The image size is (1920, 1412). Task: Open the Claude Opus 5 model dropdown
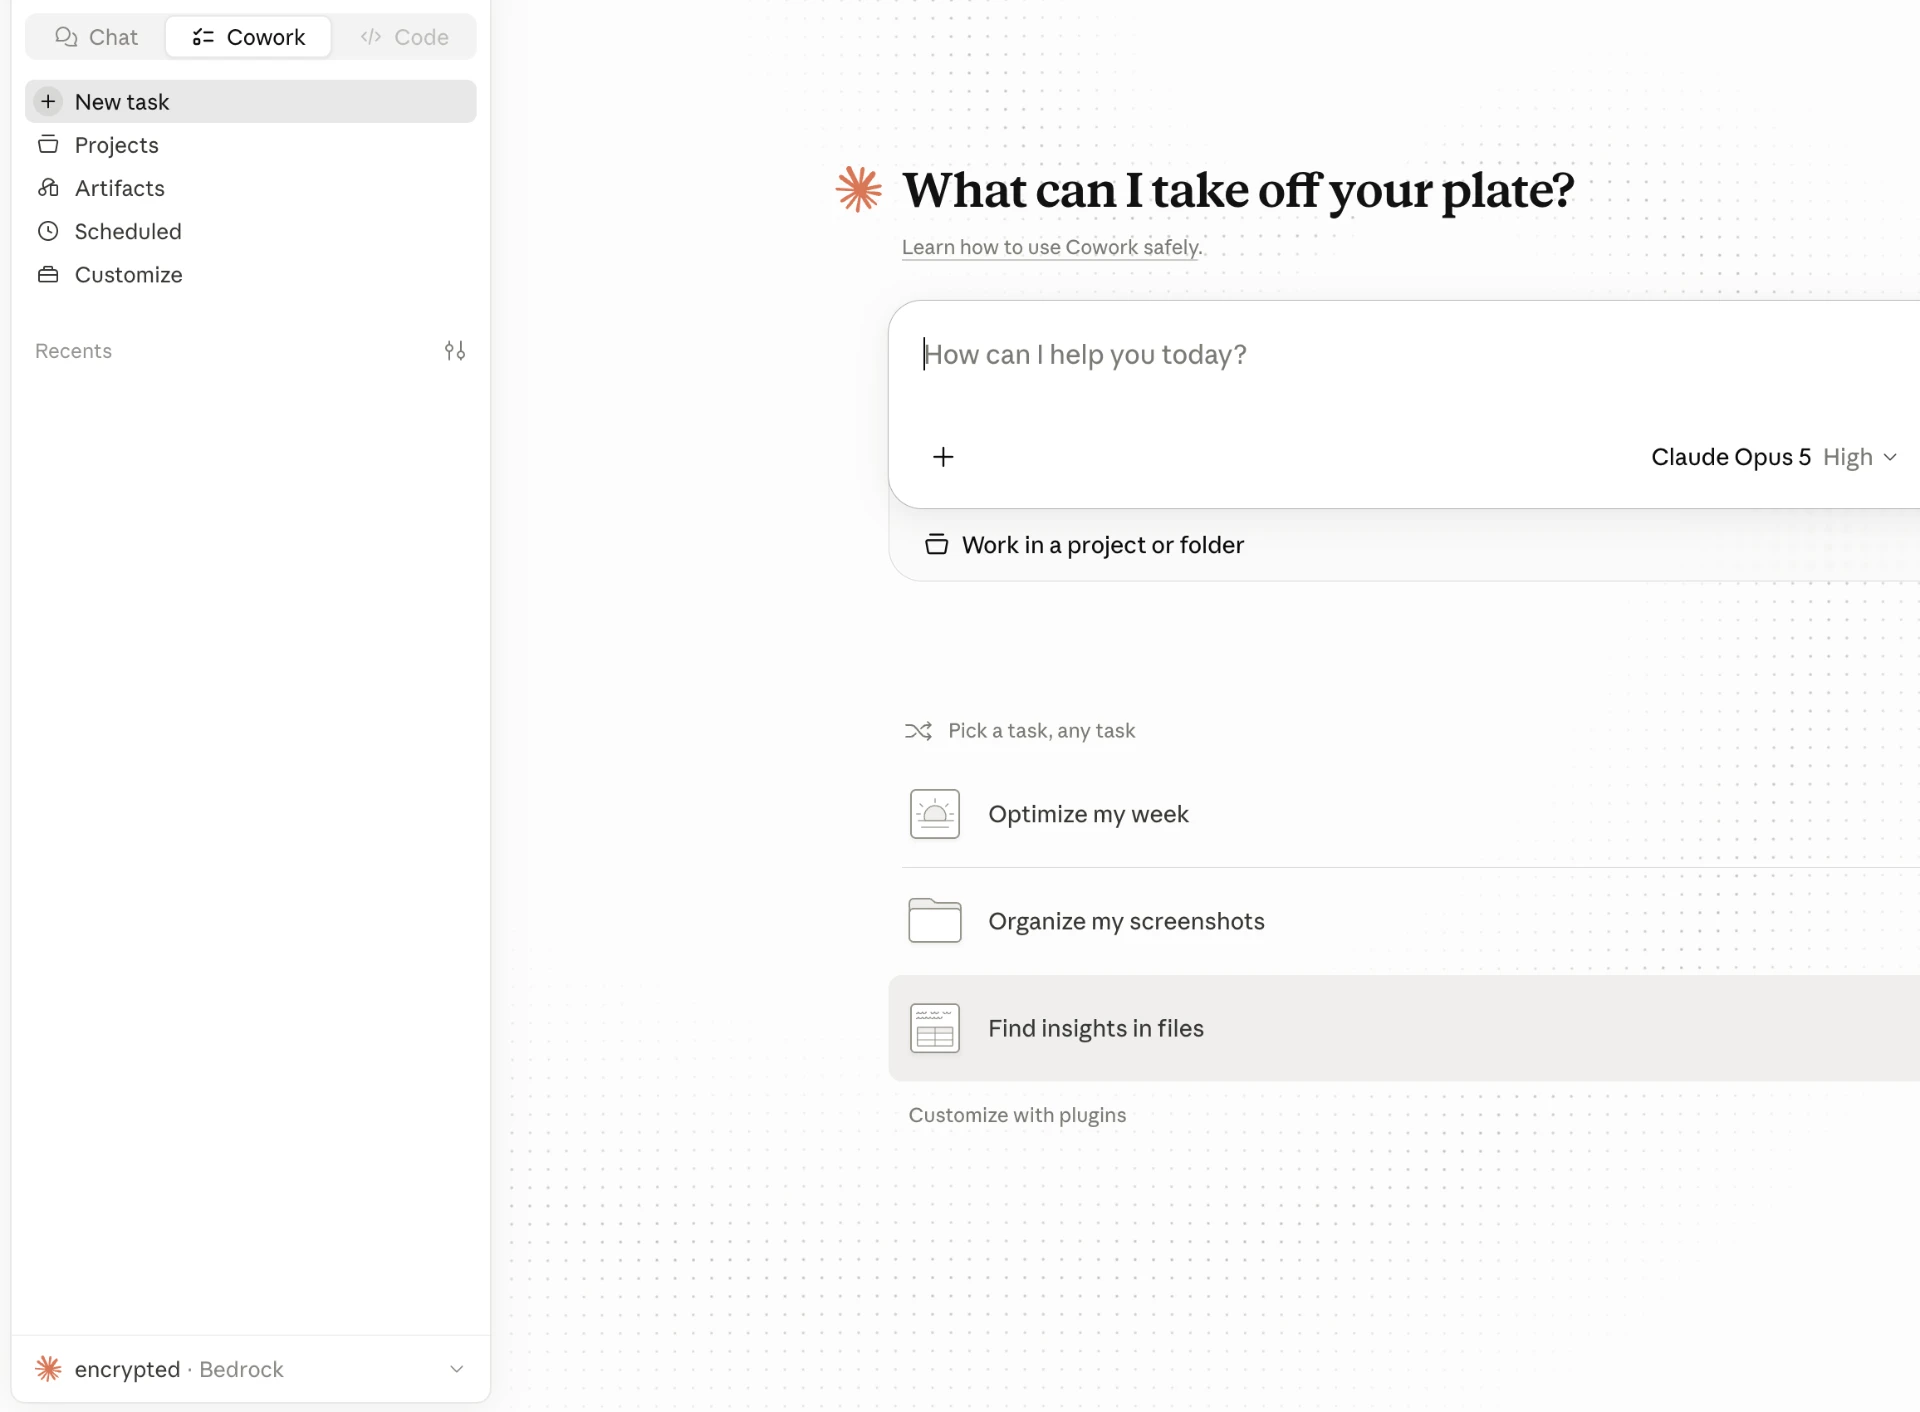click(1774, 457)
